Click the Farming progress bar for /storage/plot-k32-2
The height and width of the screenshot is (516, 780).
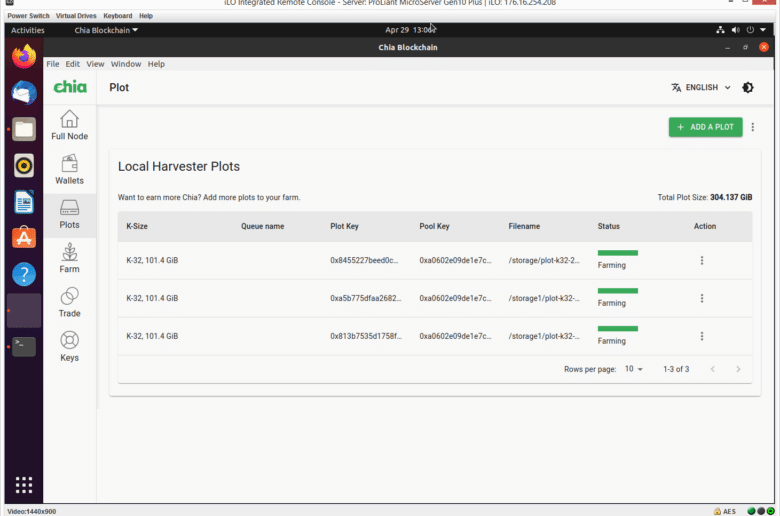(x=618, y=253)
